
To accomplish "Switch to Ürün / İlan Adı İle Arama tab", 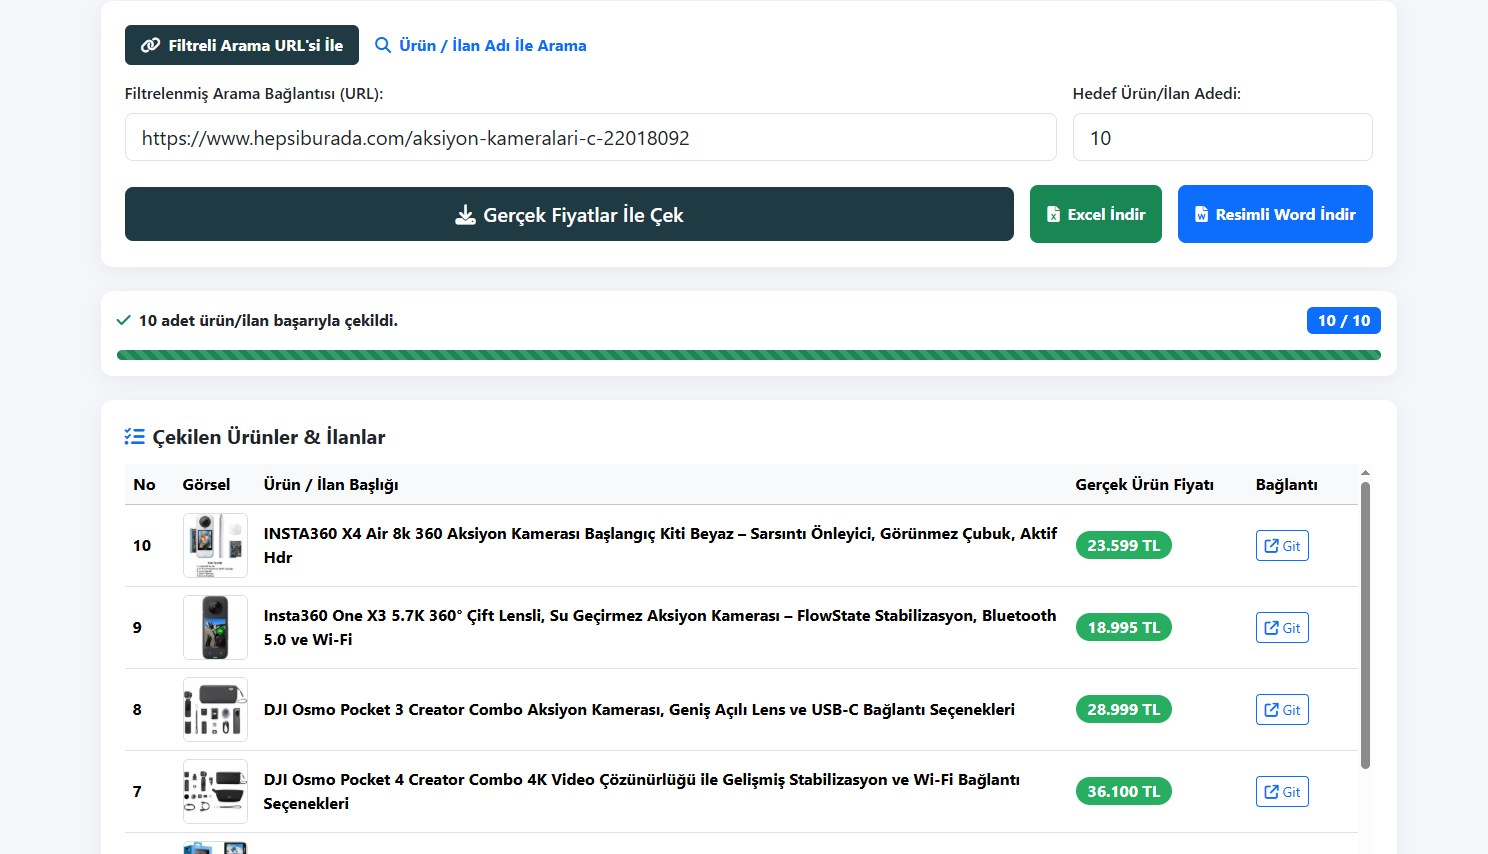I will point(481,45).
